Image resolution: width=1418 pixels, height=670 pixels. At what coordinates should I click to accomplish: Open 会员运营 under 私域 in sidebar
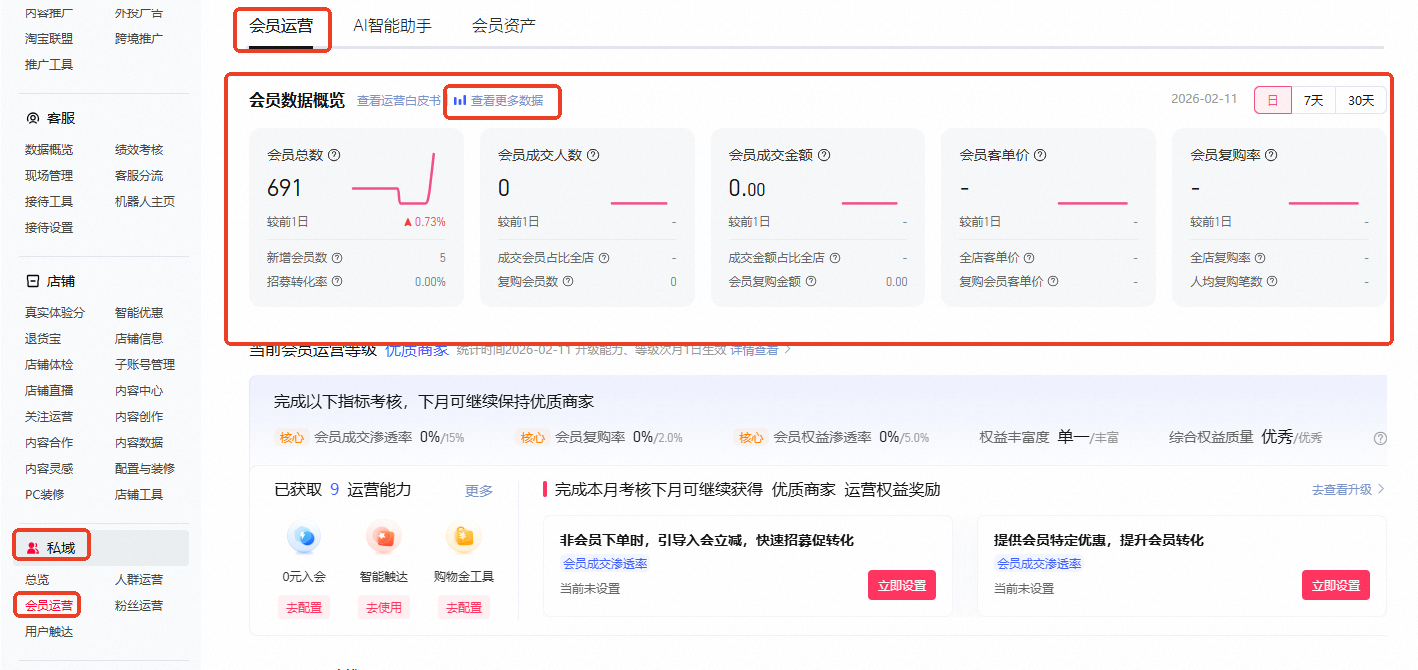49,606
